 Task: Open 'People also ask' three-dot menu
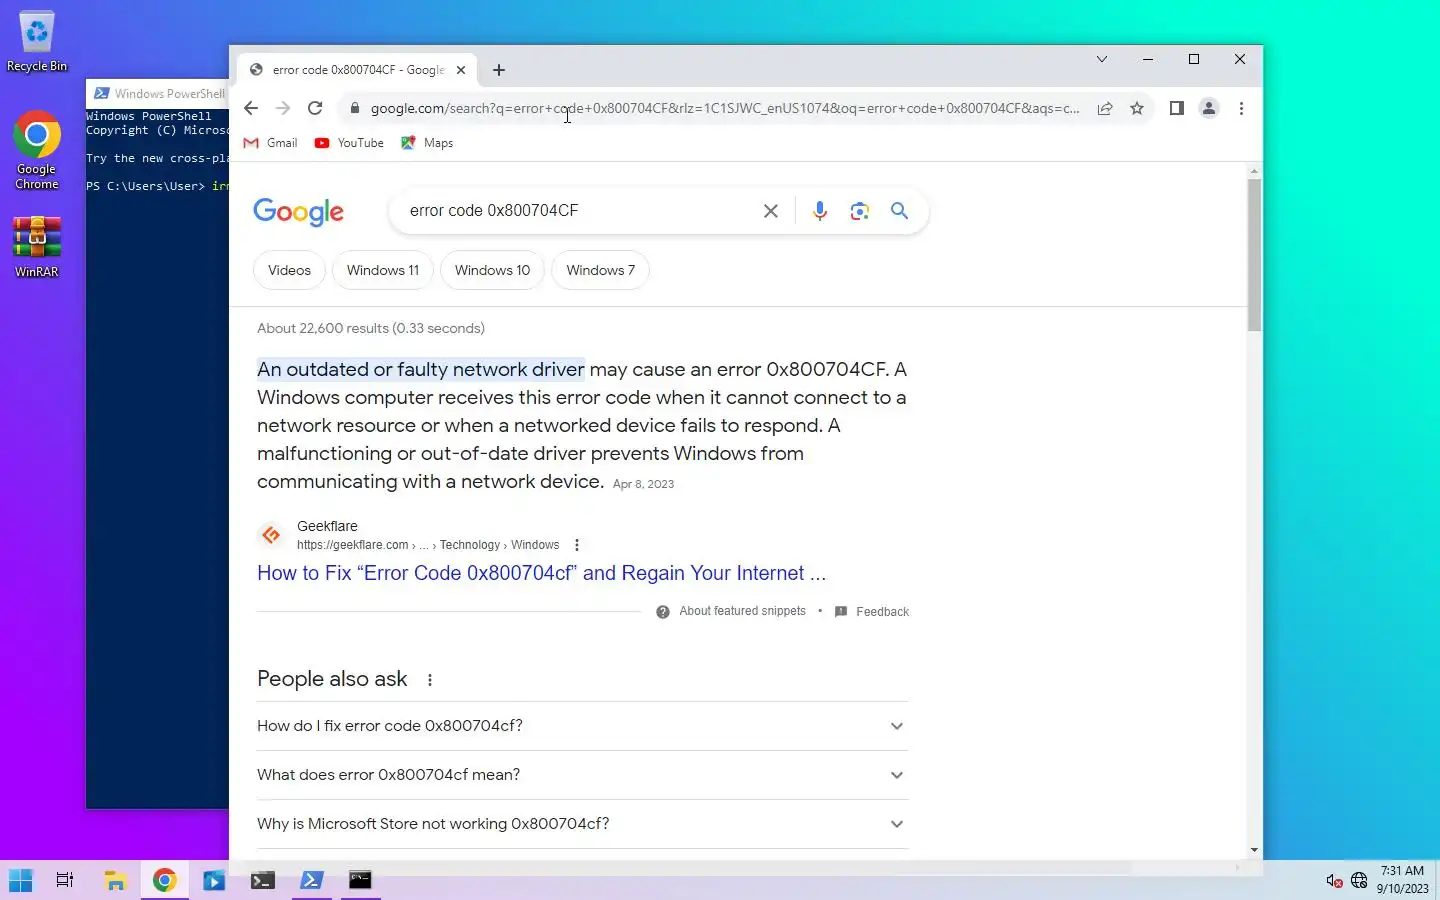(x=430, y=680)
